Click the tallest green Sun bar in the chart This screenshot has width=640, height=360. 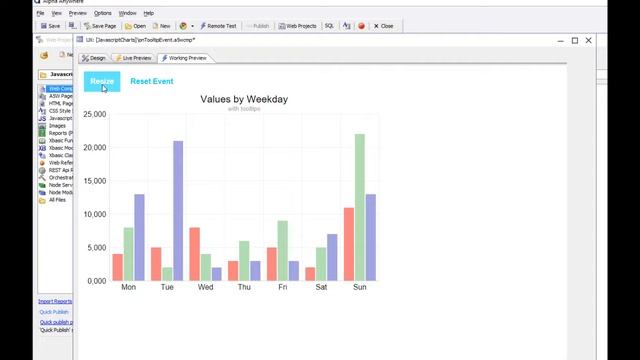click(360, 207)
